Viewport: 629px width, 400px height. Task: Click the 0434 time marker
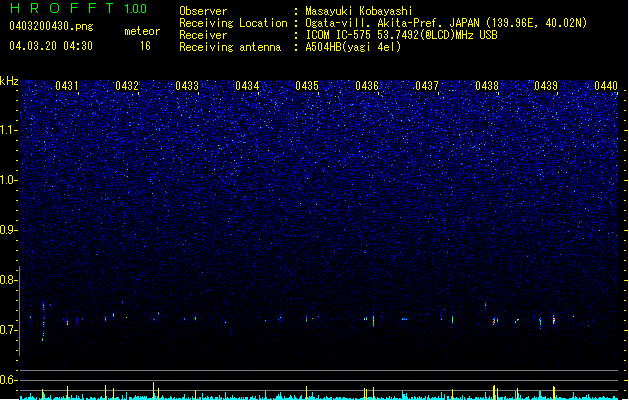click(247, 86)
